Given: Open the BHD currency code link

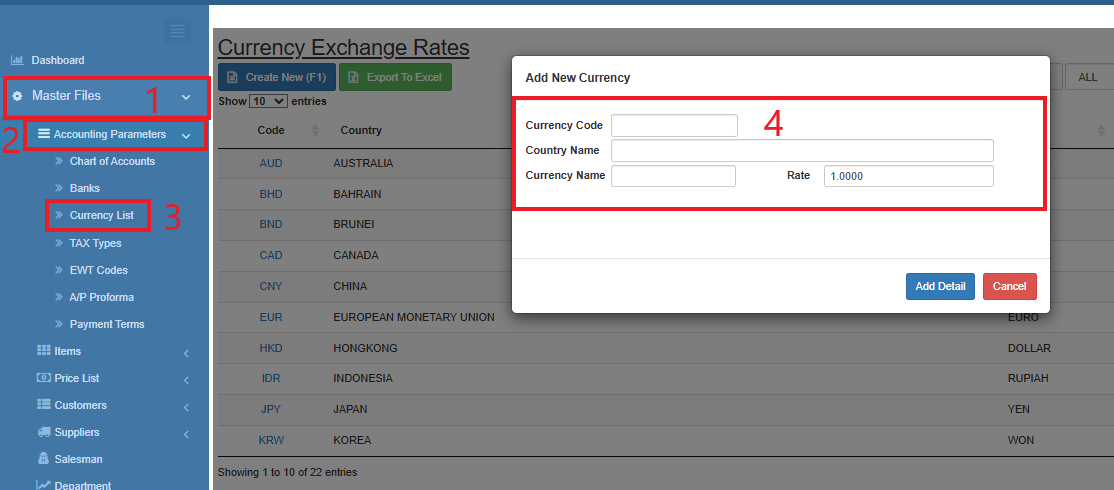Looking at the screenshot, I should (x=271, y=194).
